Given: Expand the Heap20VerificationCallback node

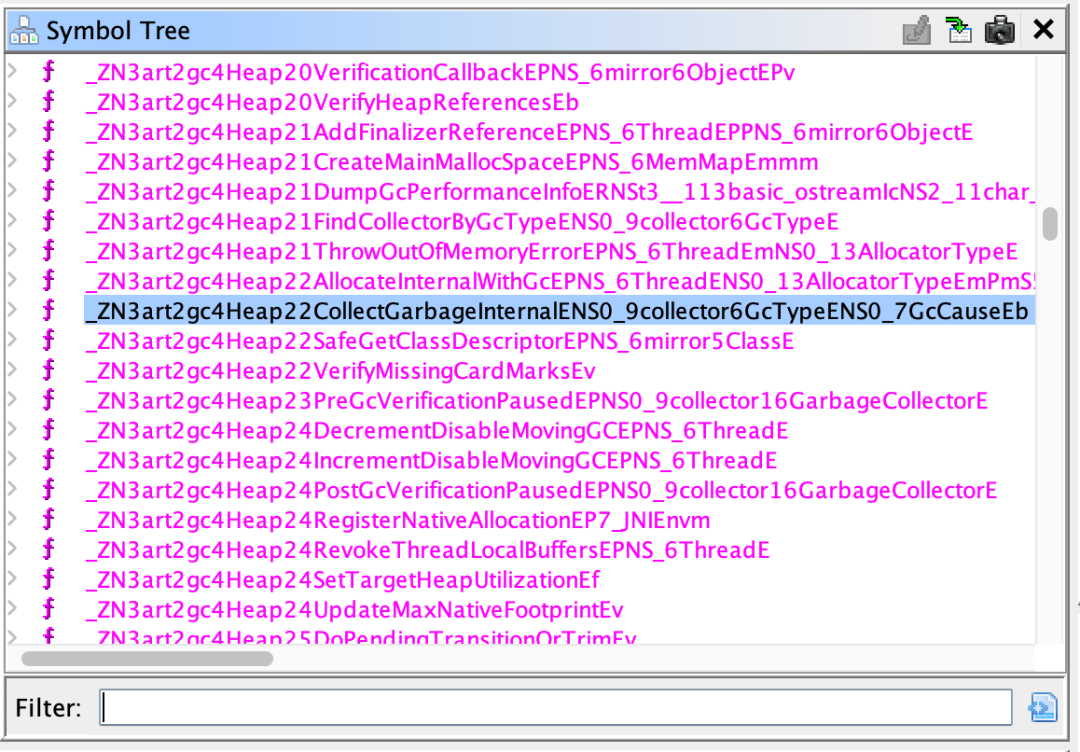Looking at the screenshot, I should click(x=12, y=70).
